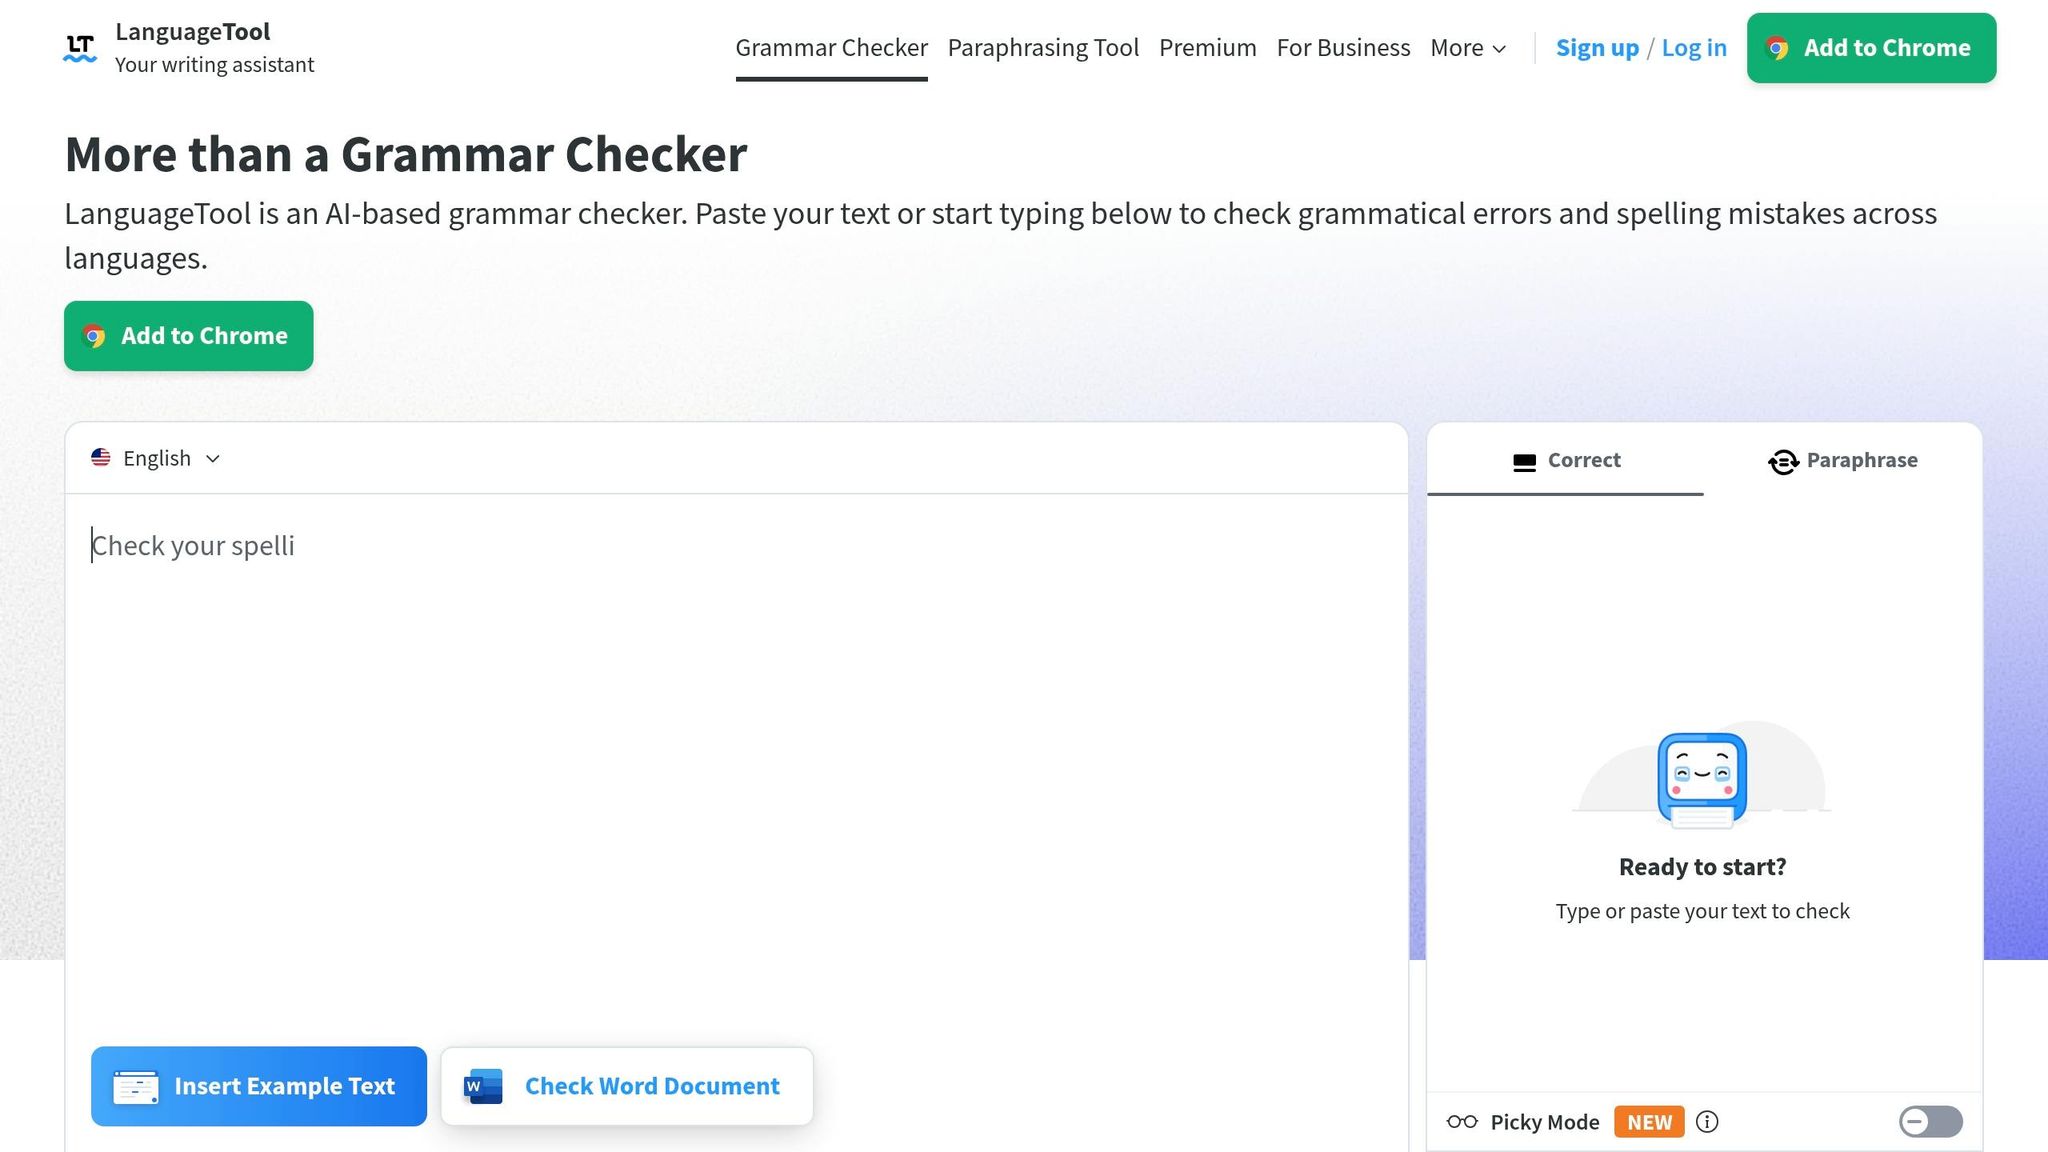The width and height of the screenshot is (2048, 1152).
Task: Click the Log in link
Action: click(1694, 48)
